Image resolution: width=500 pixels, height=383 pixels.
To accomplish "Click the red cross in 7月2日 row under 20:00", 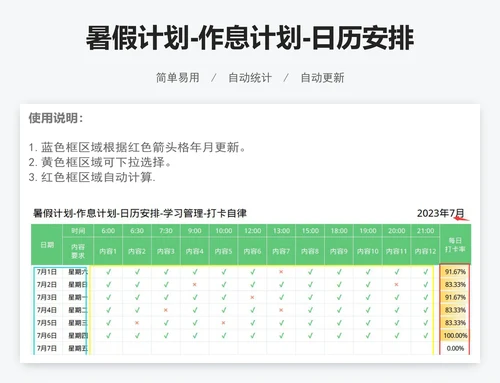I will 396,285.
